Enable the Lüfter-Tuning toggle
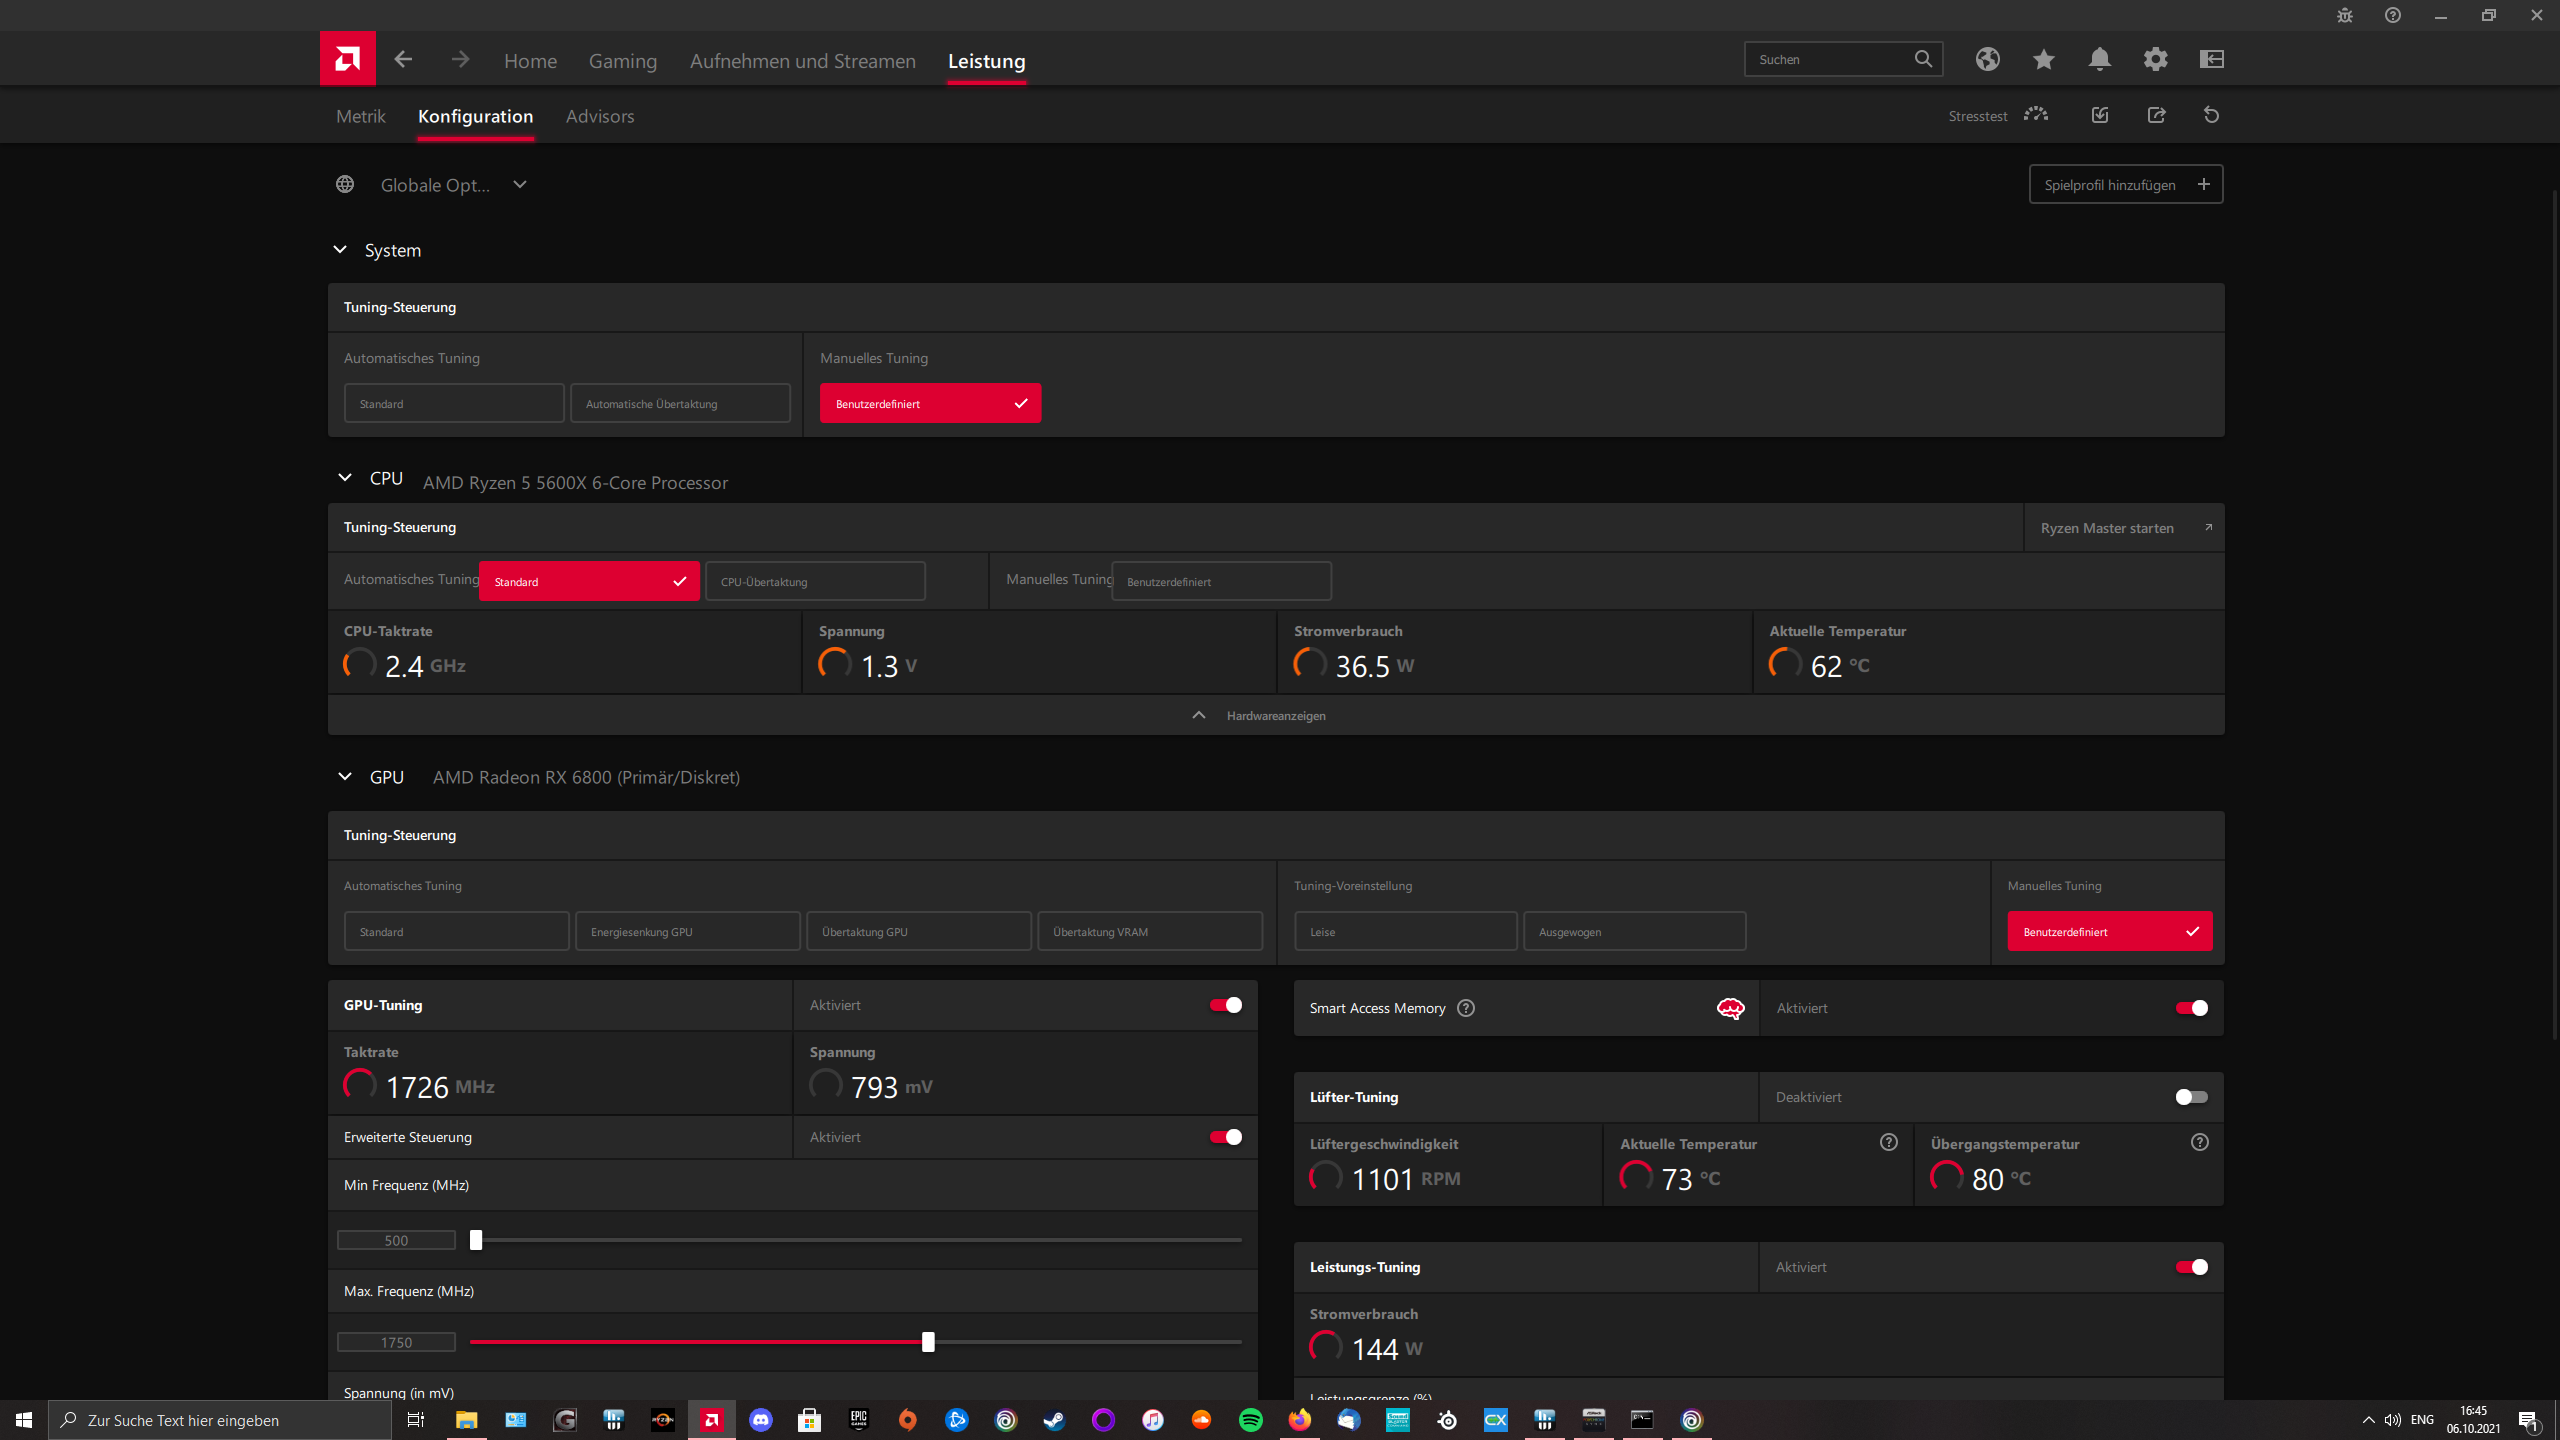 2190,1096
